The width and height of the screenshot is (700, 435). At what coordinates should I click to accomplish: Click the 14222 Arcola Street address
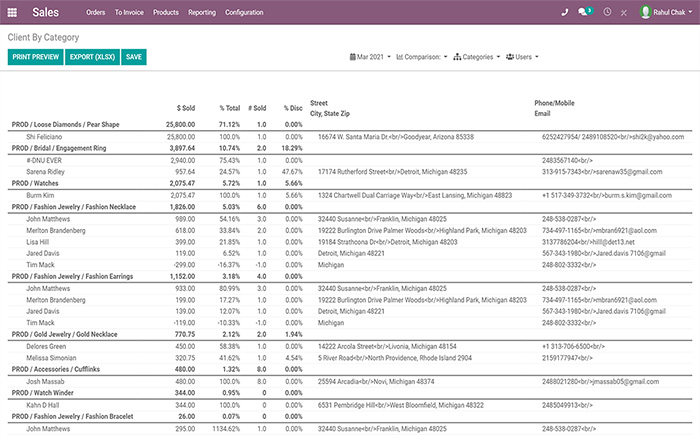pos(387,347)
